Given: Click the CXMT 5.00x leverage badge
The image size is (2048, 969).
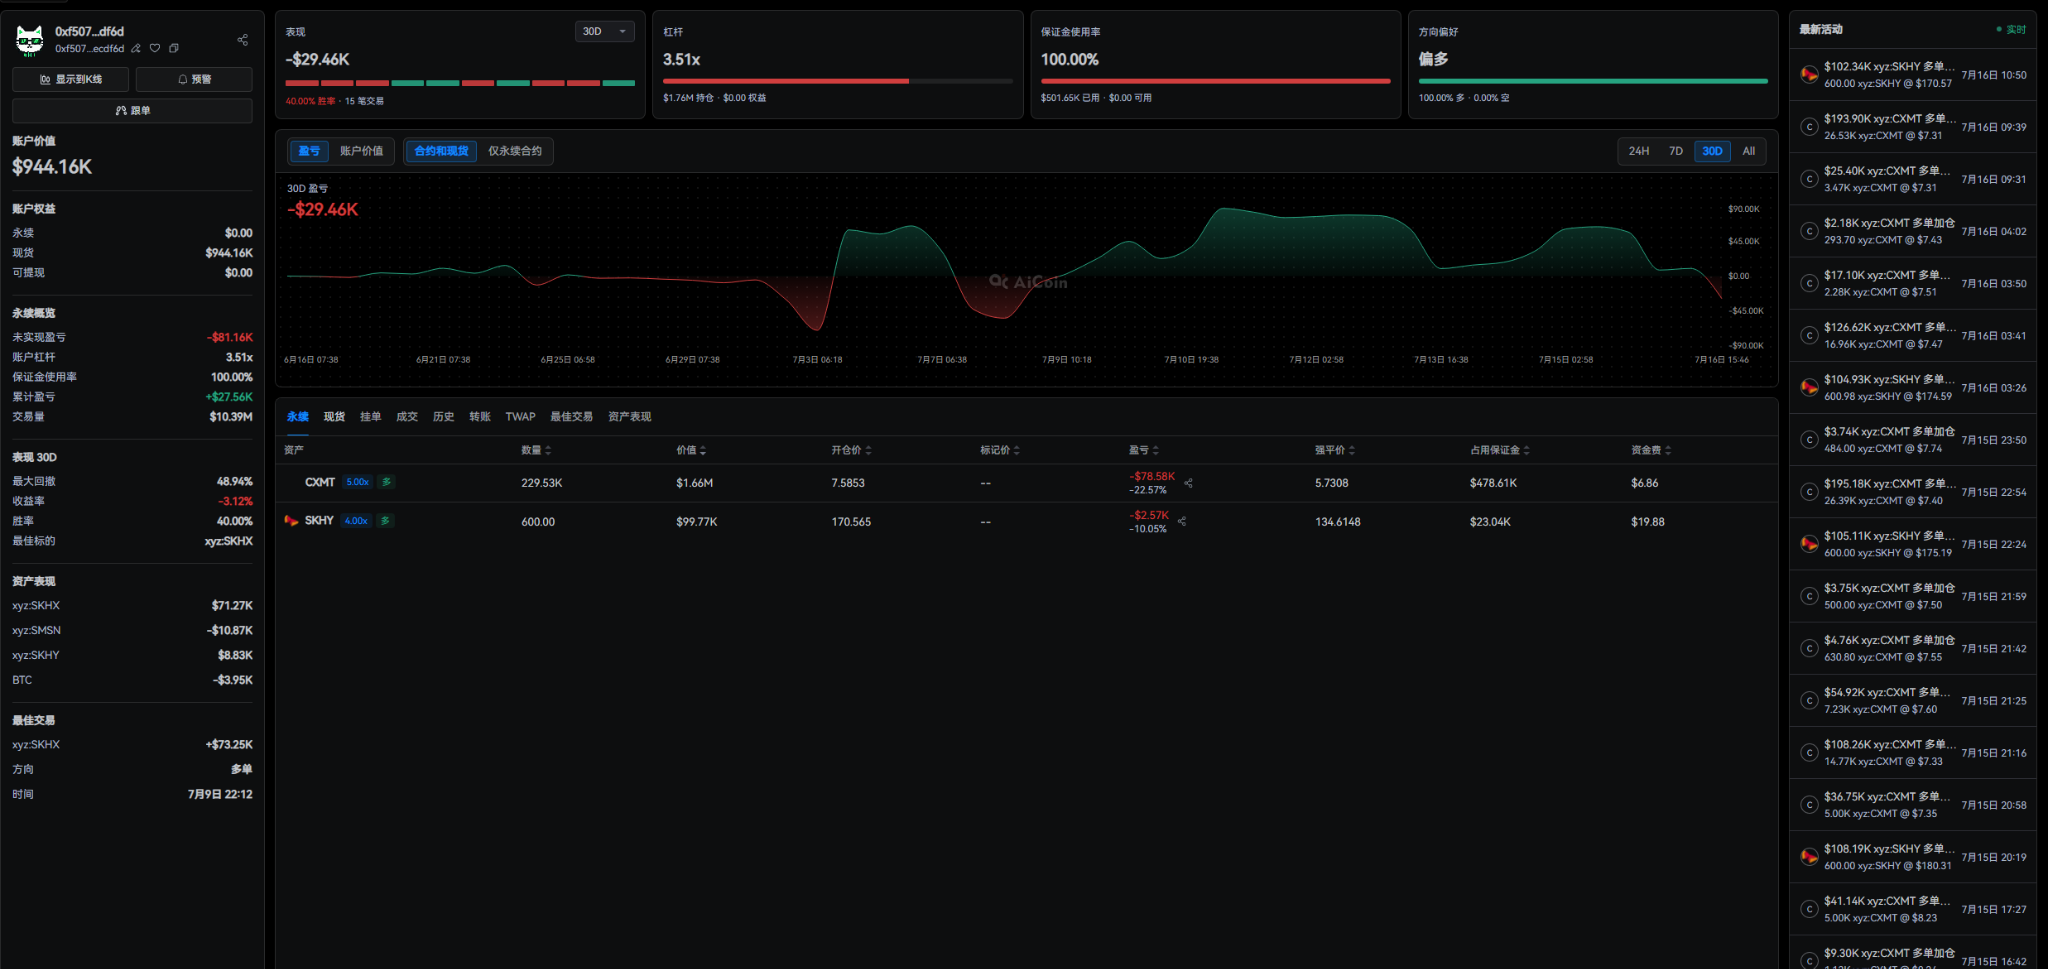Looking at the screenshot, I should [358, 482].
